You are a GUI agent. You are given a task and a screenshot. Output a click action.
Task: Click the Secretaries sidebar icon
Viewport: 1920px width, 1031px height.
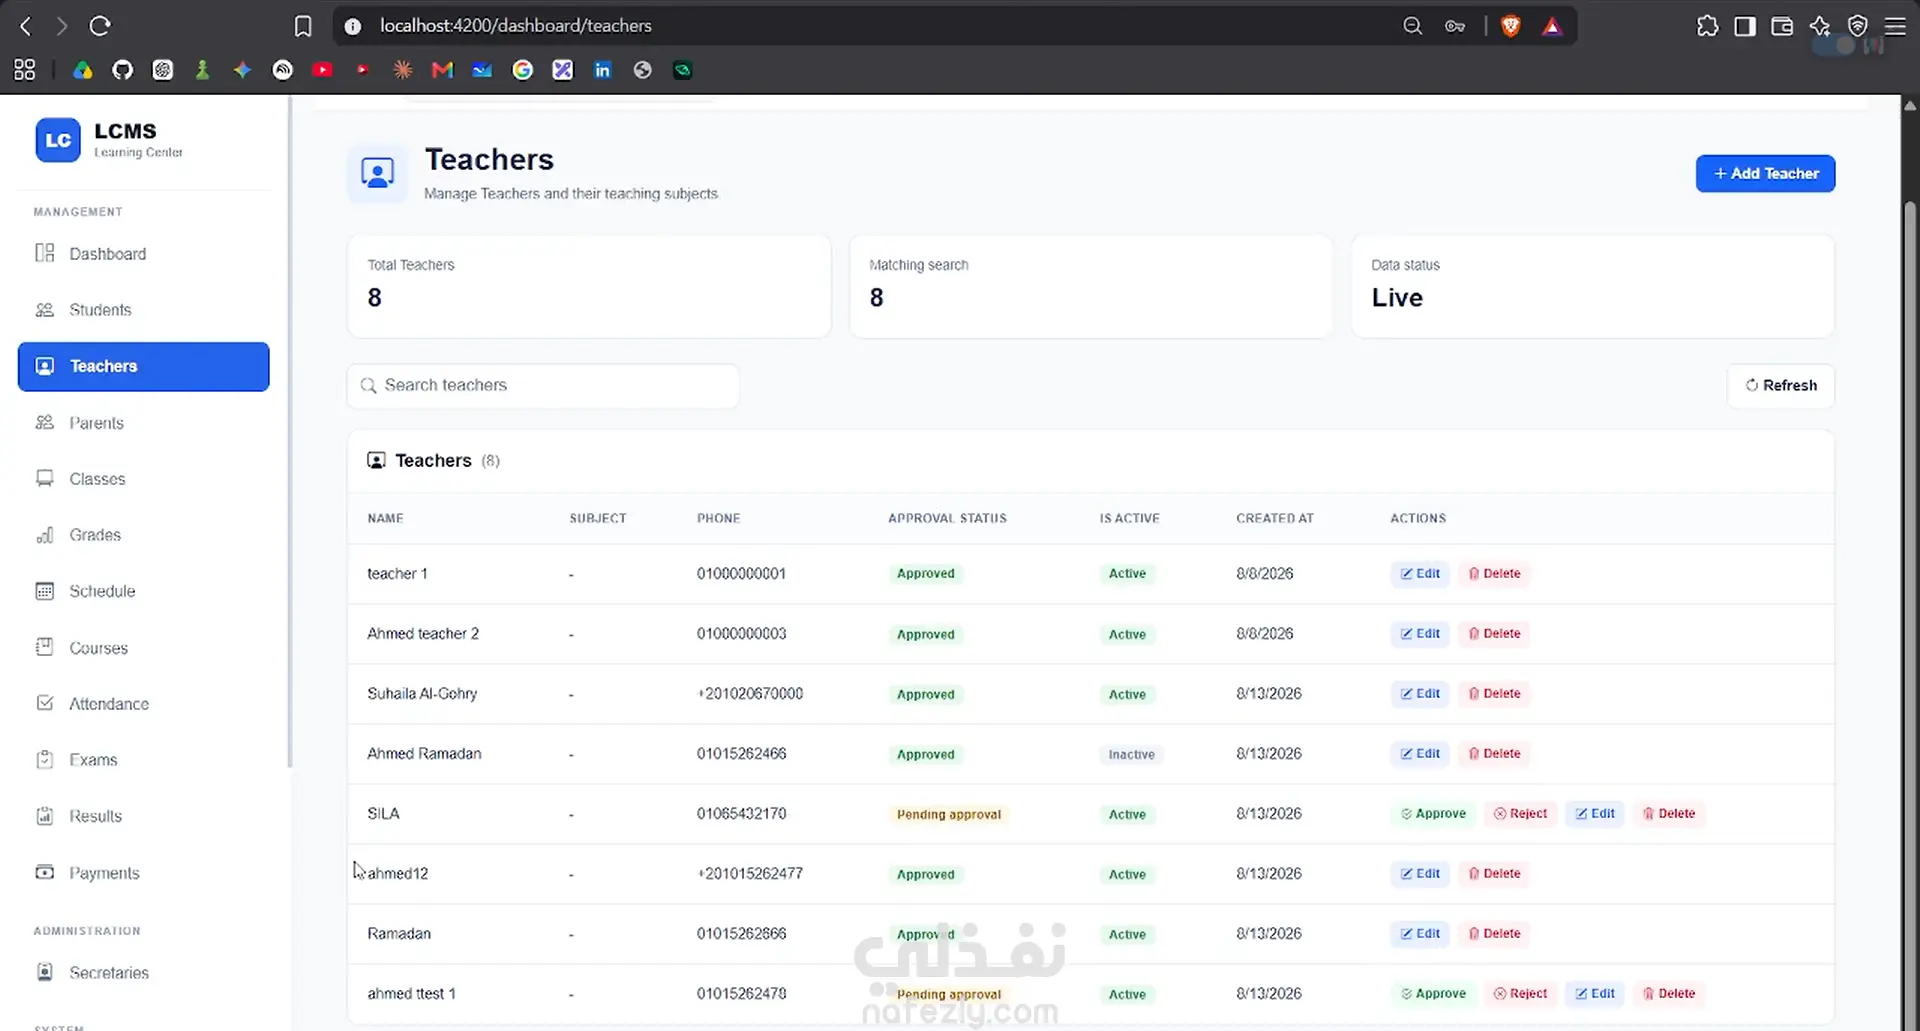tap(45, 972)
